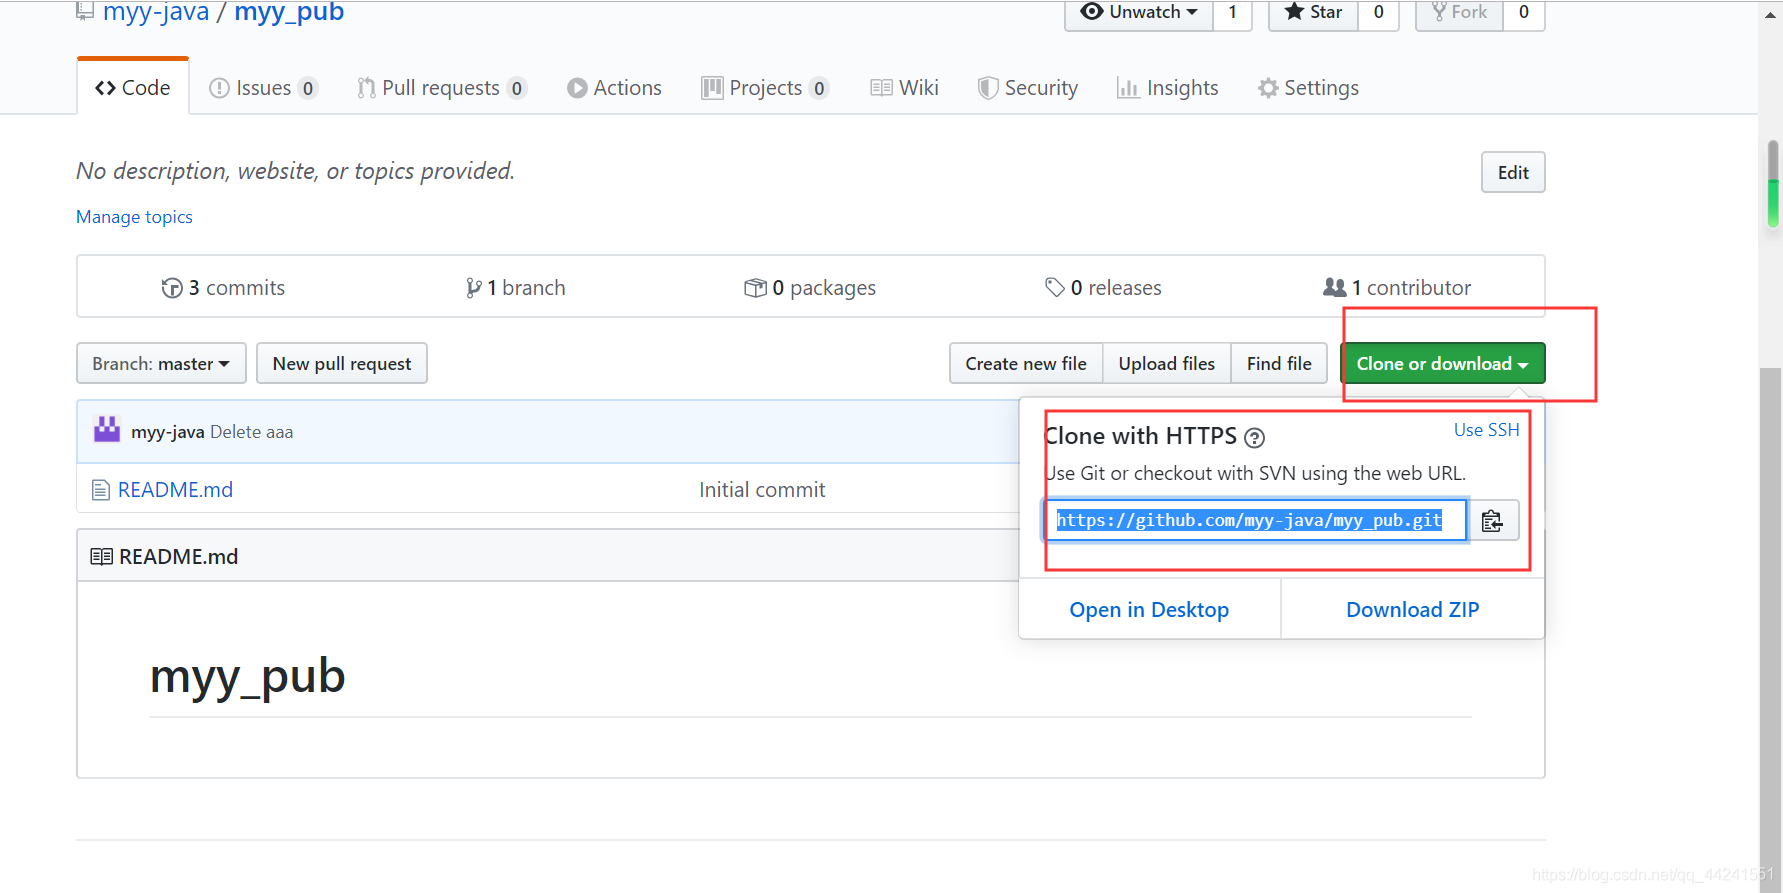Viewport: 1783px width, 893px height.
Task: Expand the Unwatch dropdown
Action: tap(1139, 13)
